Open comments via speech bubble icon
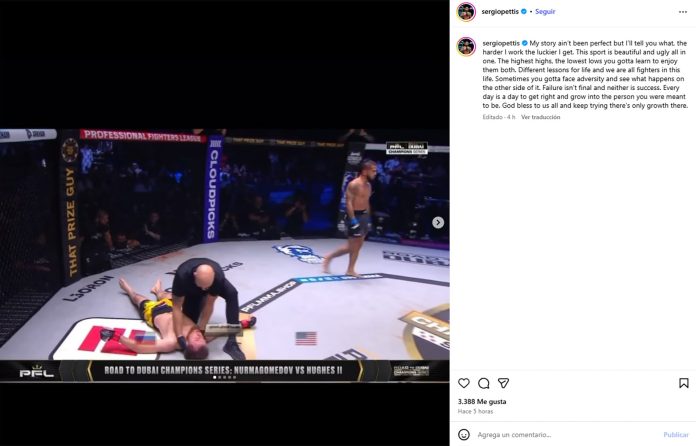Image resolution: width=696 pixels, height=446 pixels. [483, 383]
